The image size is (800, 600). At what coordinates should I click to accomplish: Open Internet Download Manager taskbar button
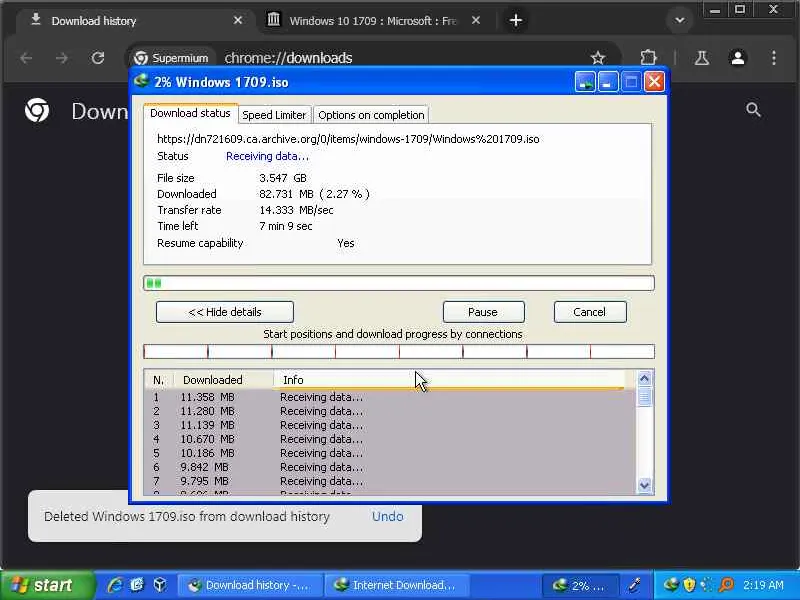pyautogui.click(x=397, y=585)
